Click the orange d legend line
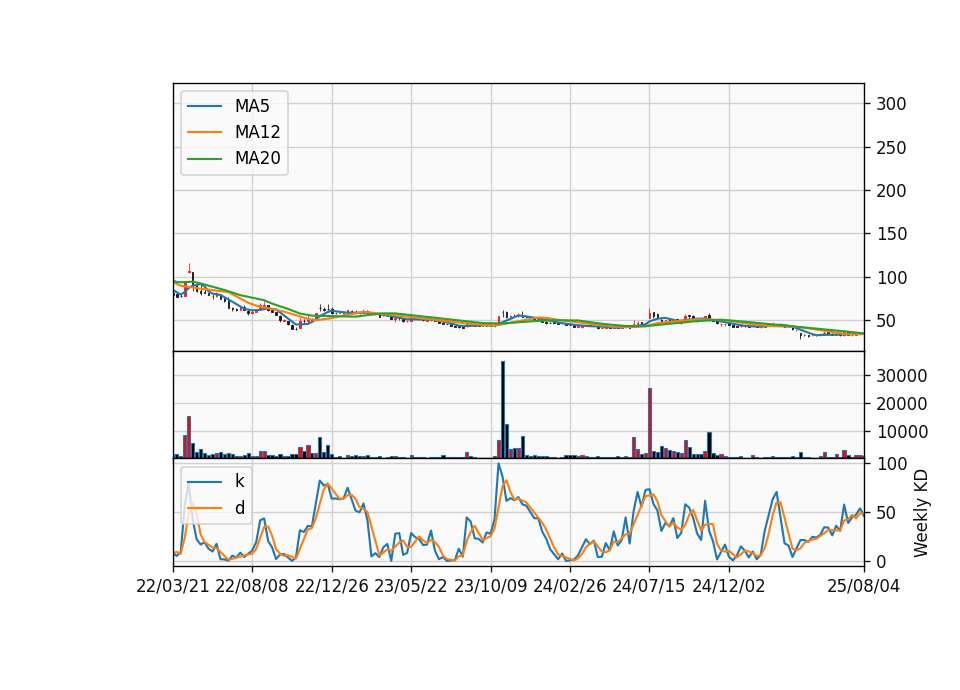Image resolution: width=960 pixels, height=690 pixels. [204, 508]
